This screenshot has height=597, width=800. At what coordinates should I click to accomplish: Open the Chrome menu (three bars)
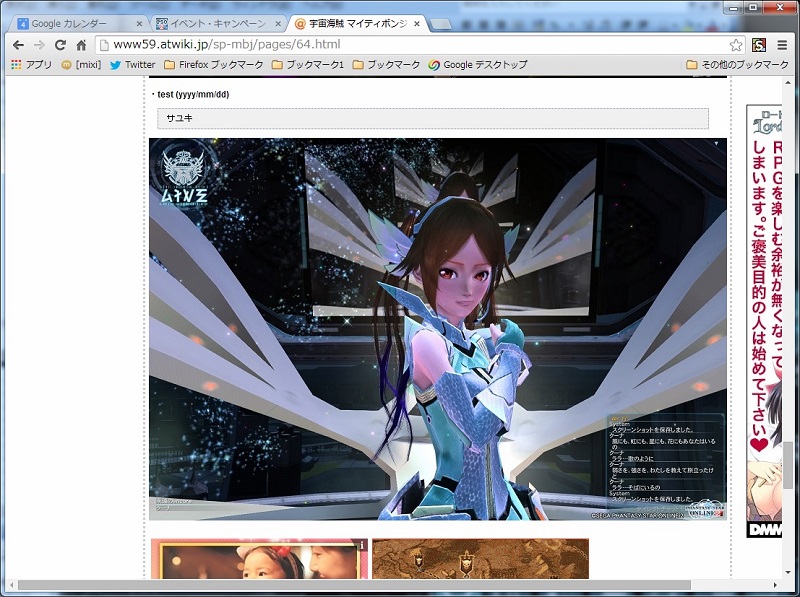782,45
